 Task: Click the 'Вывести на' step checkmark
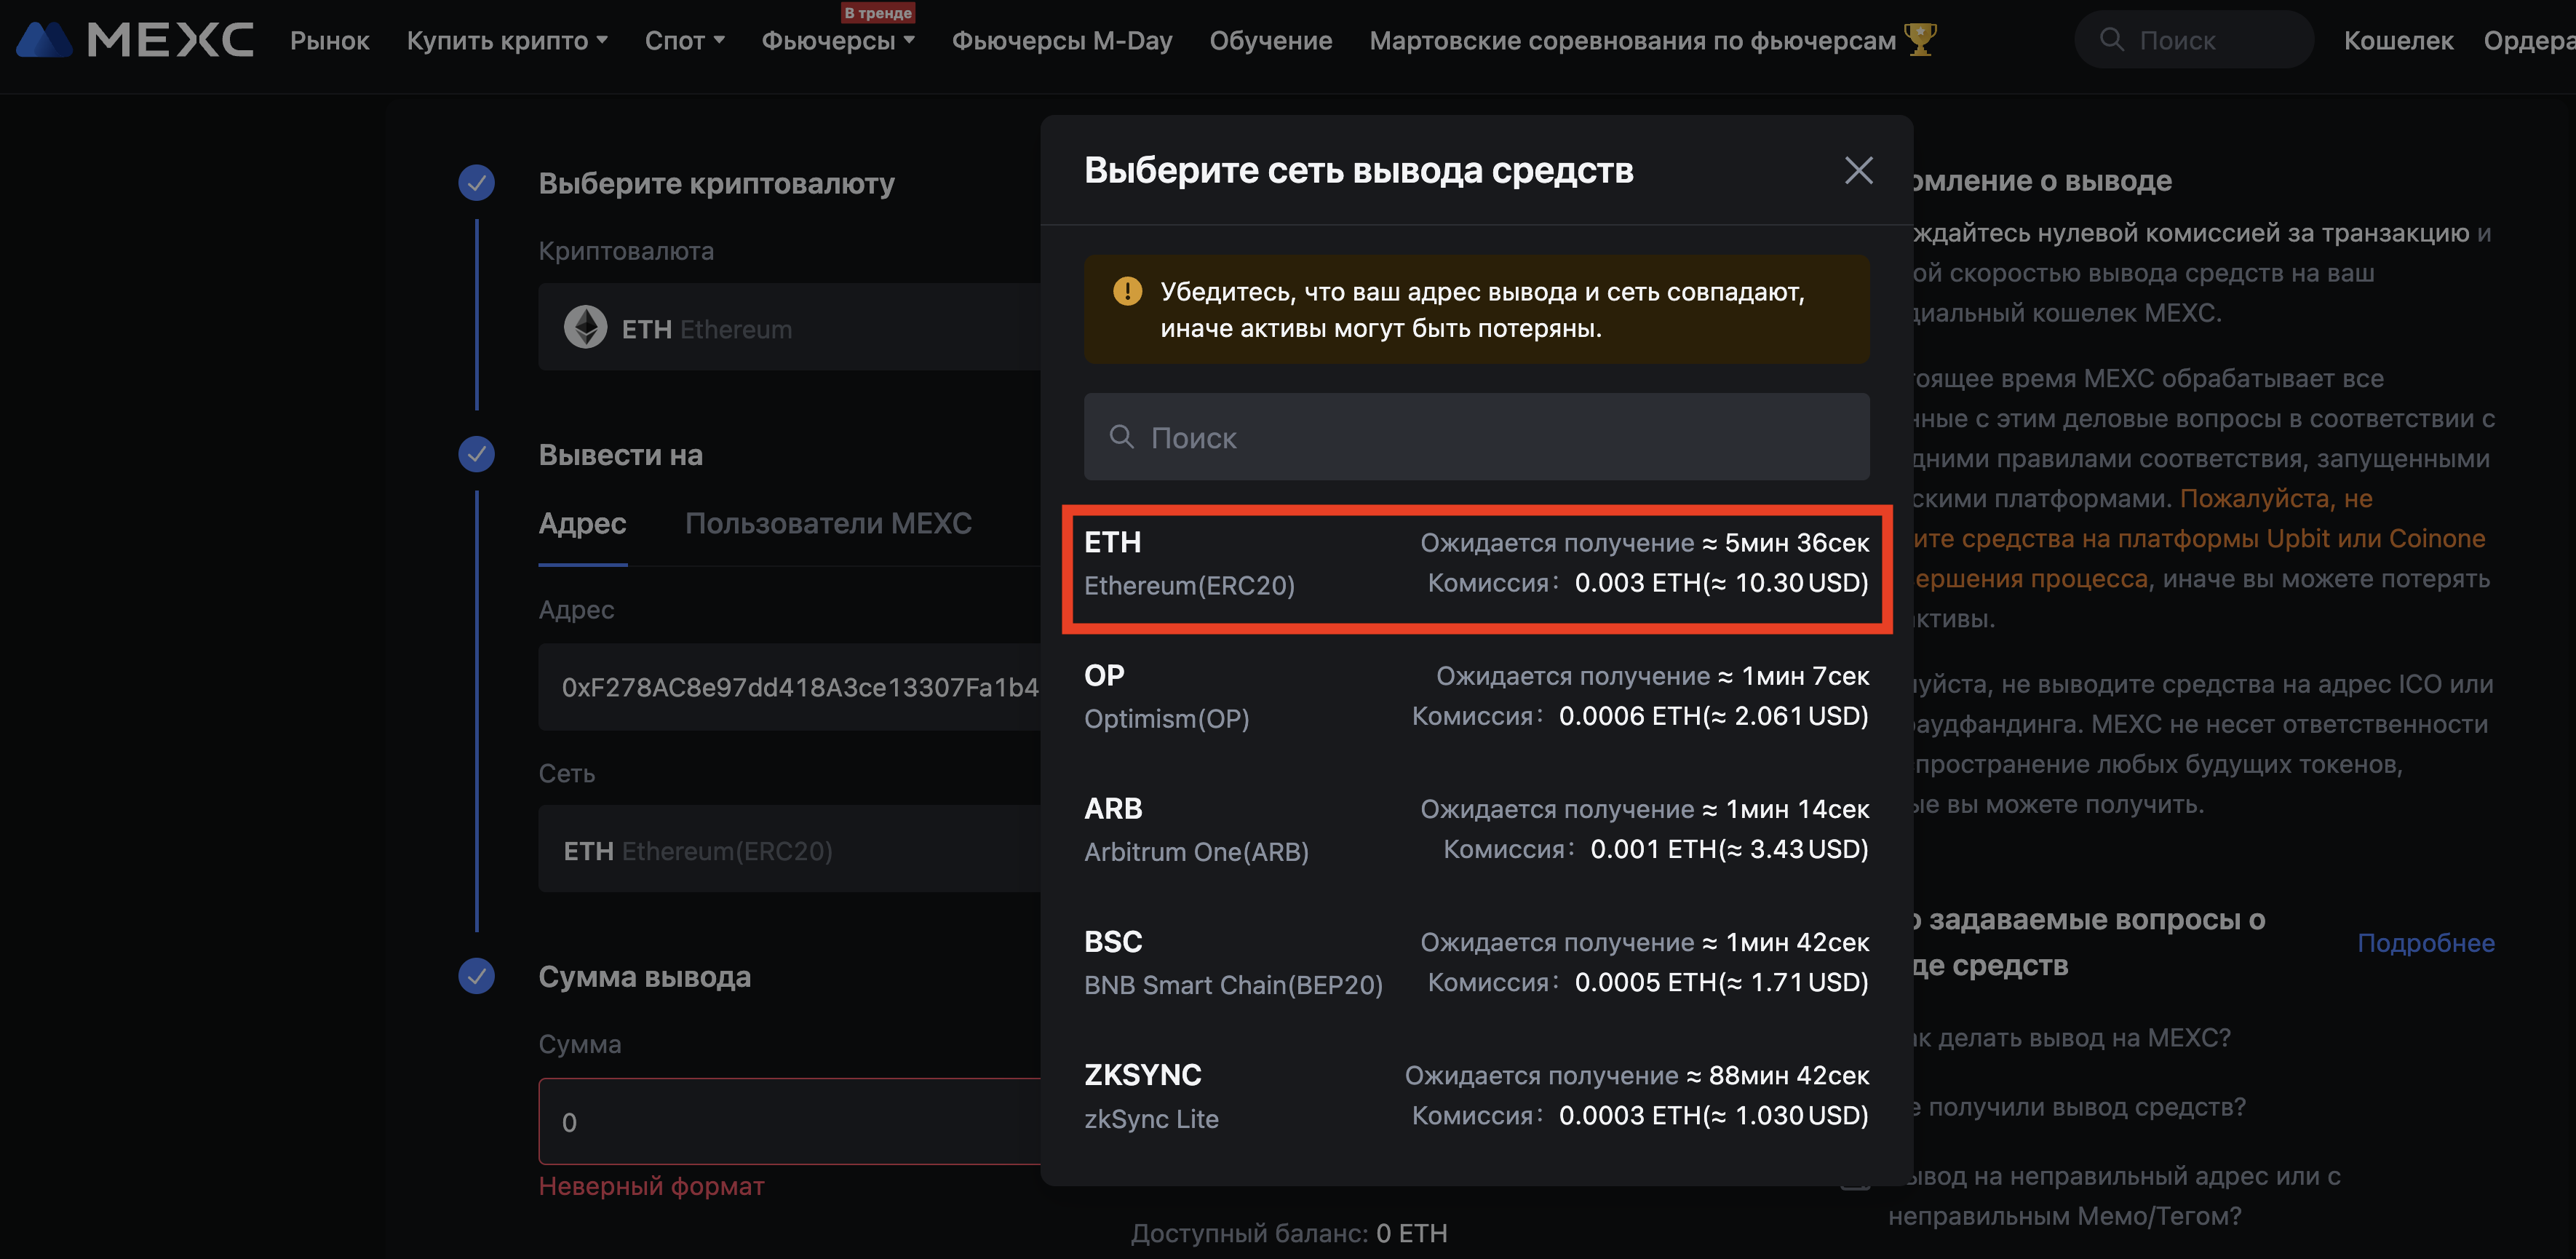(476, 454)
